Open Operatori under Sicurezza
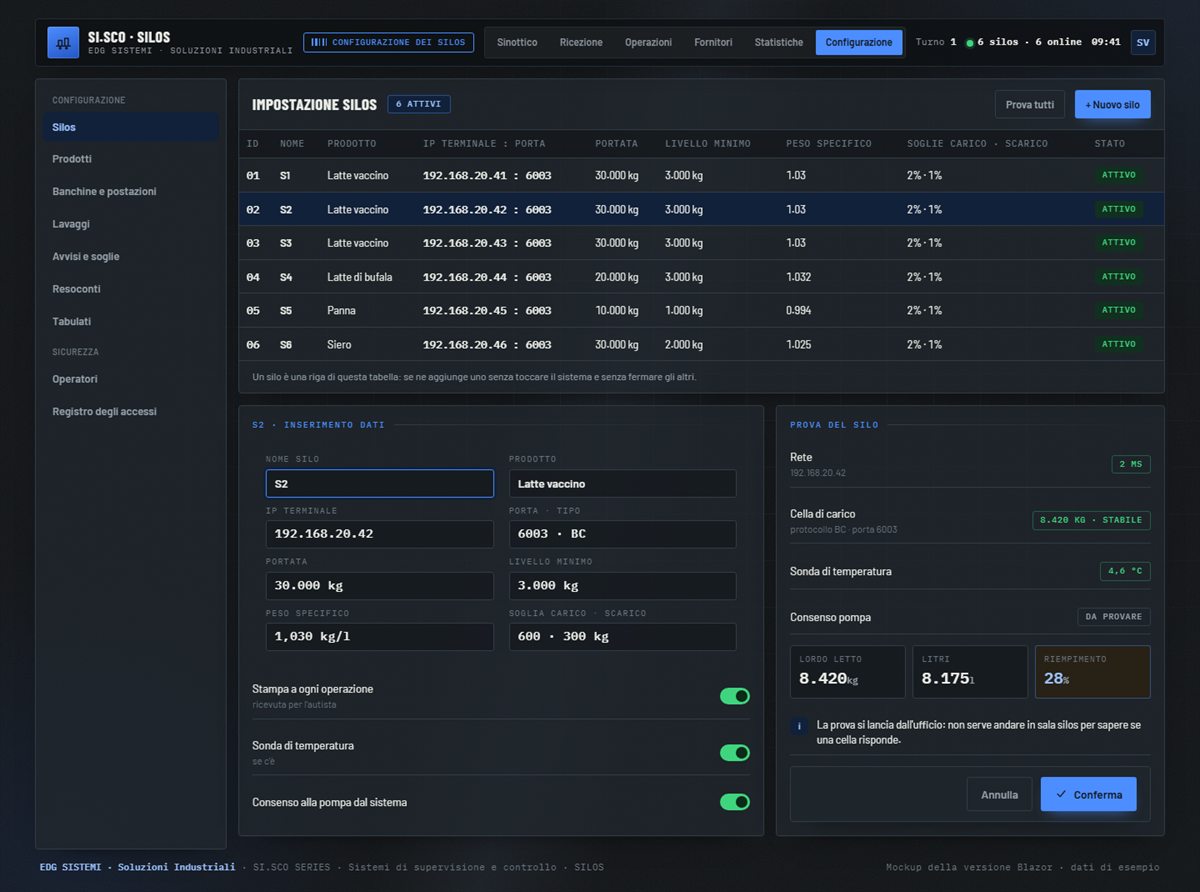1200x892 pixels. pyautogui.click(x=130, y=379)
